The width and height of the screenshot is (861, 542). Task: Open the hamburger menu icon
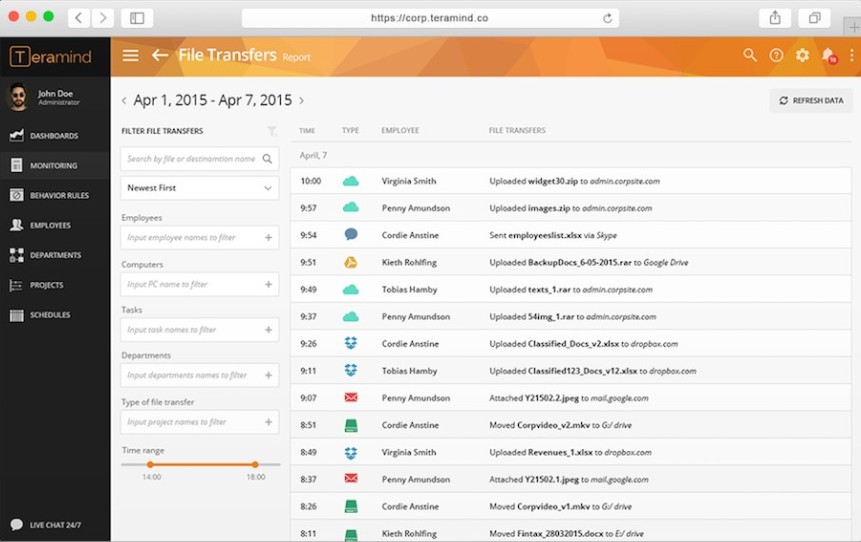click(x=130, y=55)
